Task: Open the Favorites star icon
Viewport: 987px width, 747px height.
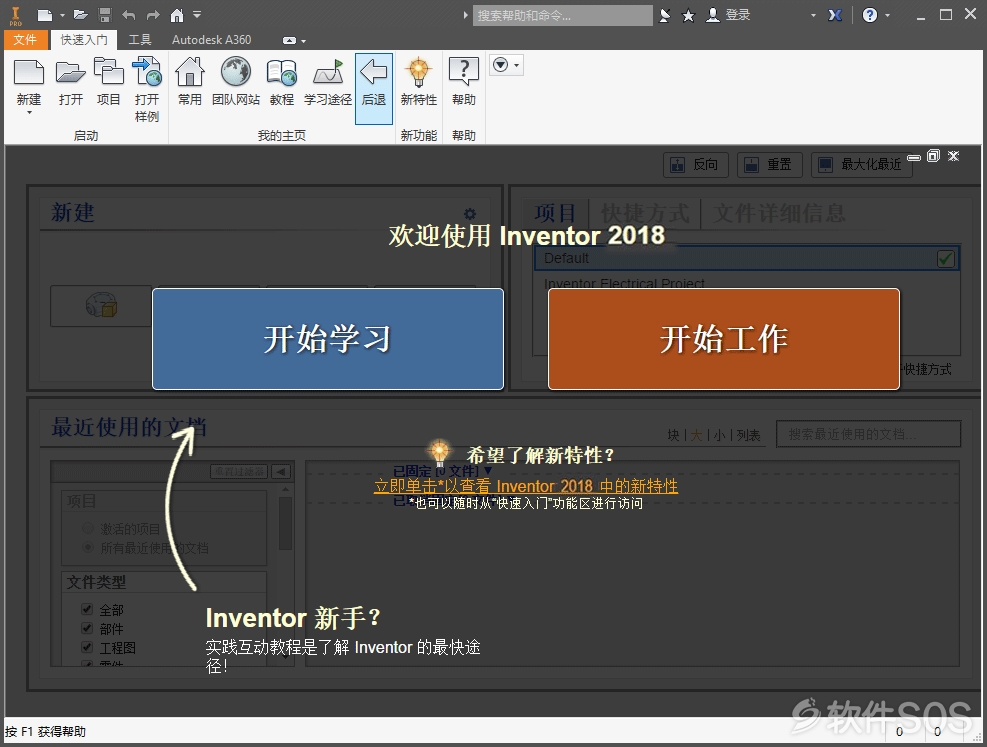Action: (689, 15)
